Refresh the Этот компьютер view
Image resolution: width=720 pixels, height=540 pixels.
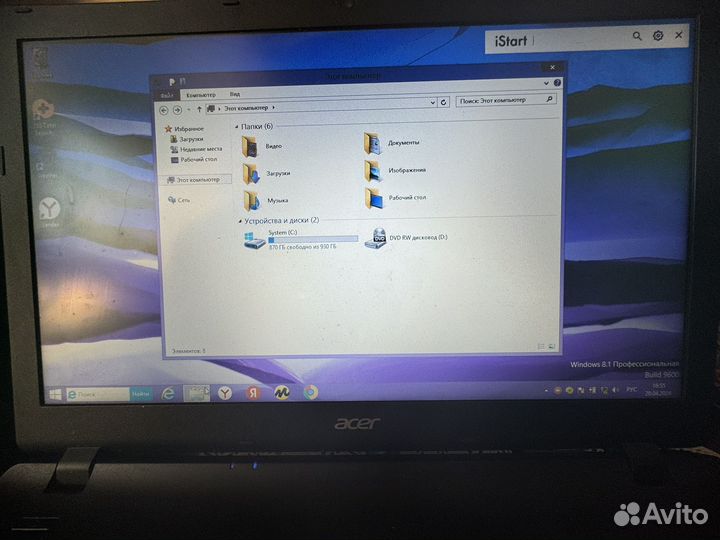coord(443,102)
